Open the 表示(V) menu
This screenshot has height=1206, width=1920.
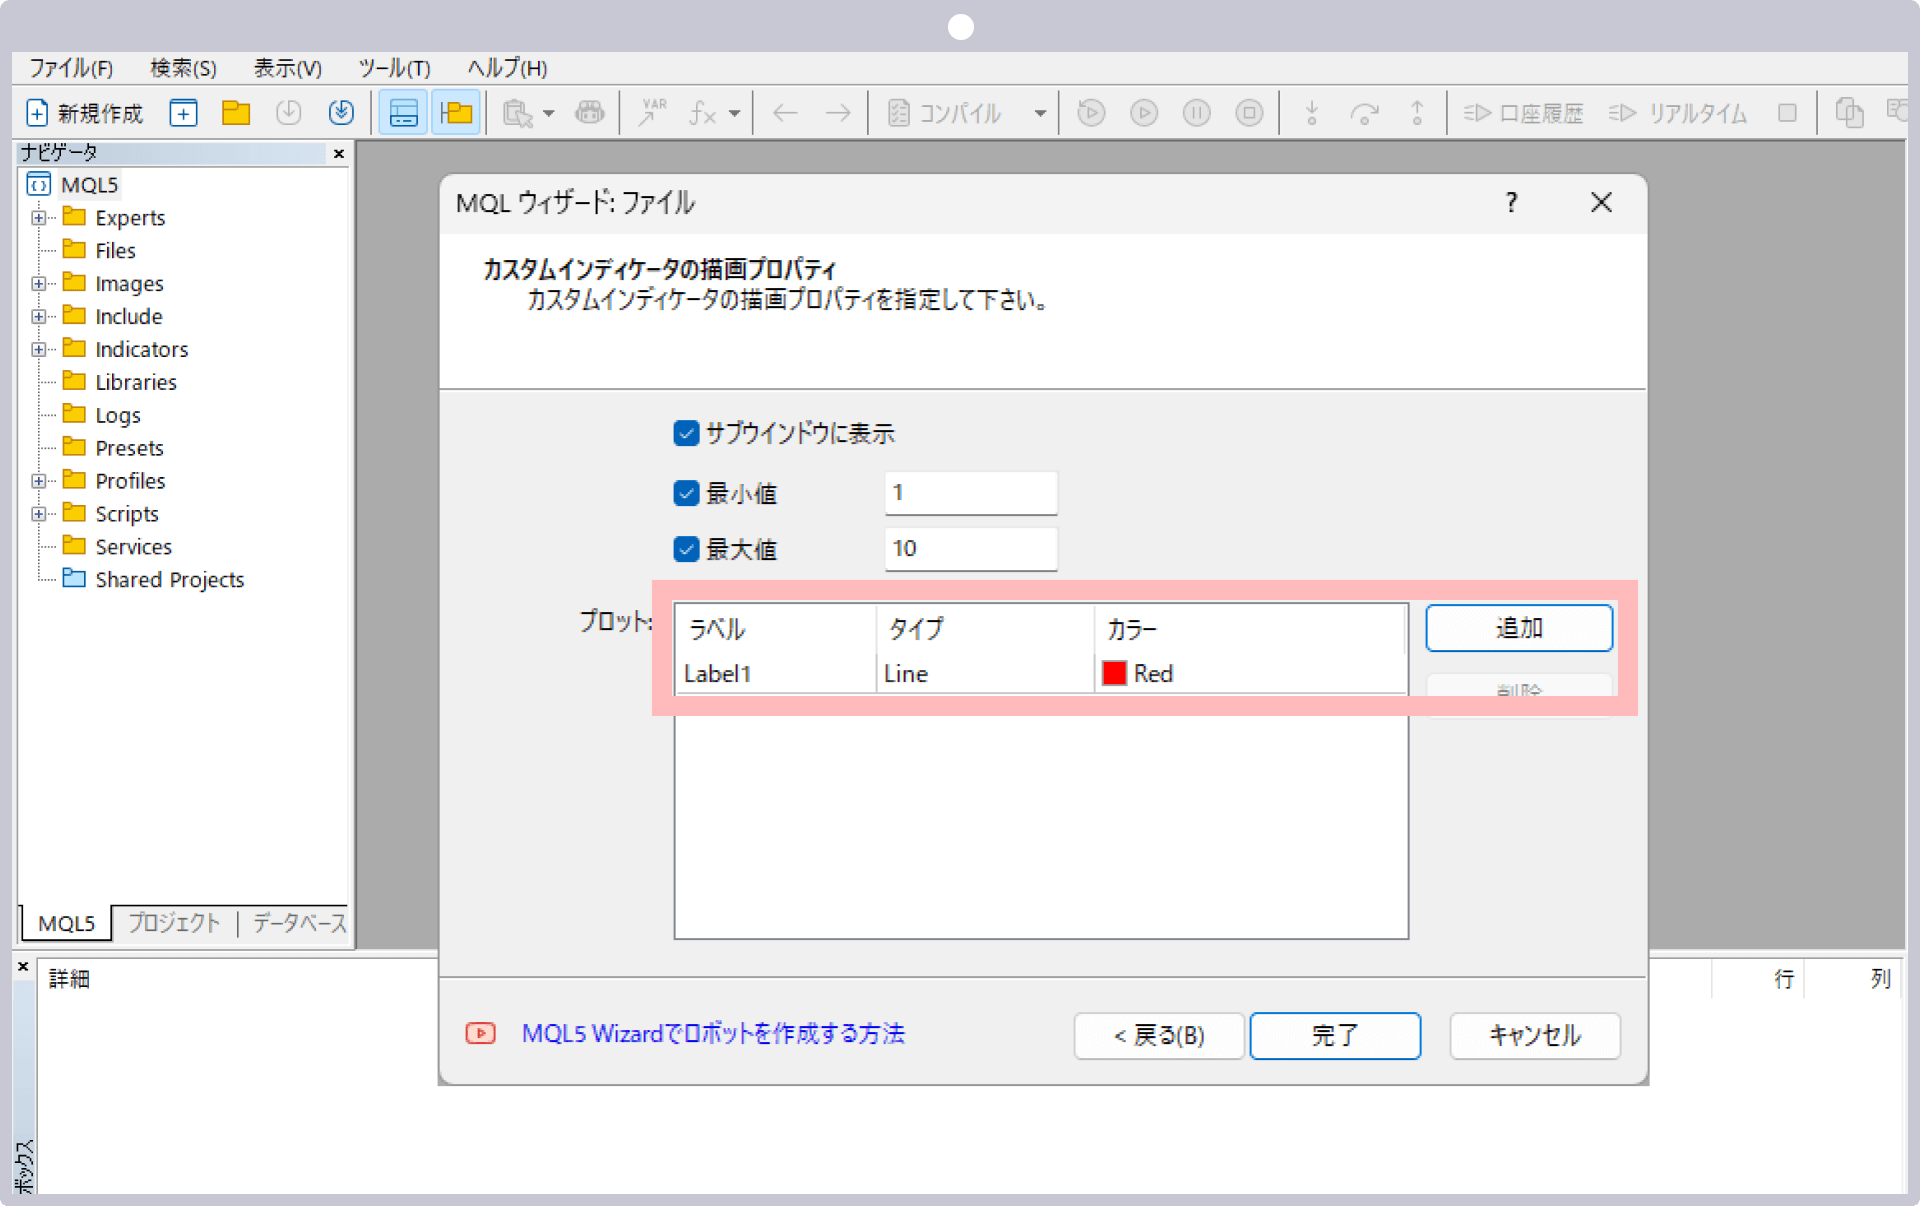288,68
